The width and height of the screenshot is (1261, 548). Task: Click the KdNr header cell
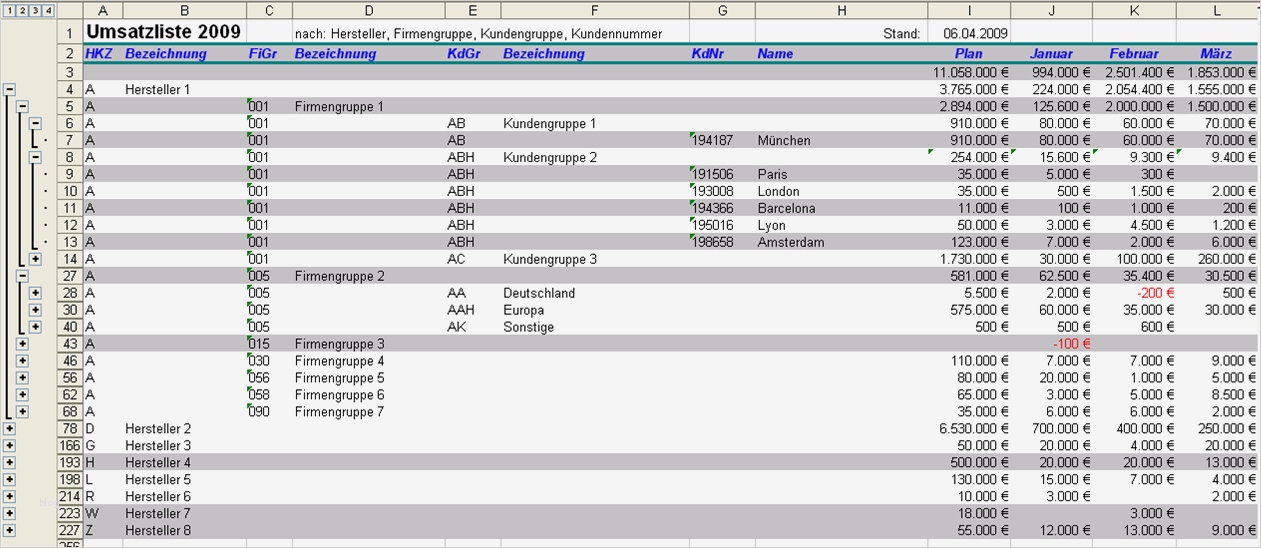tap(722, 54)
